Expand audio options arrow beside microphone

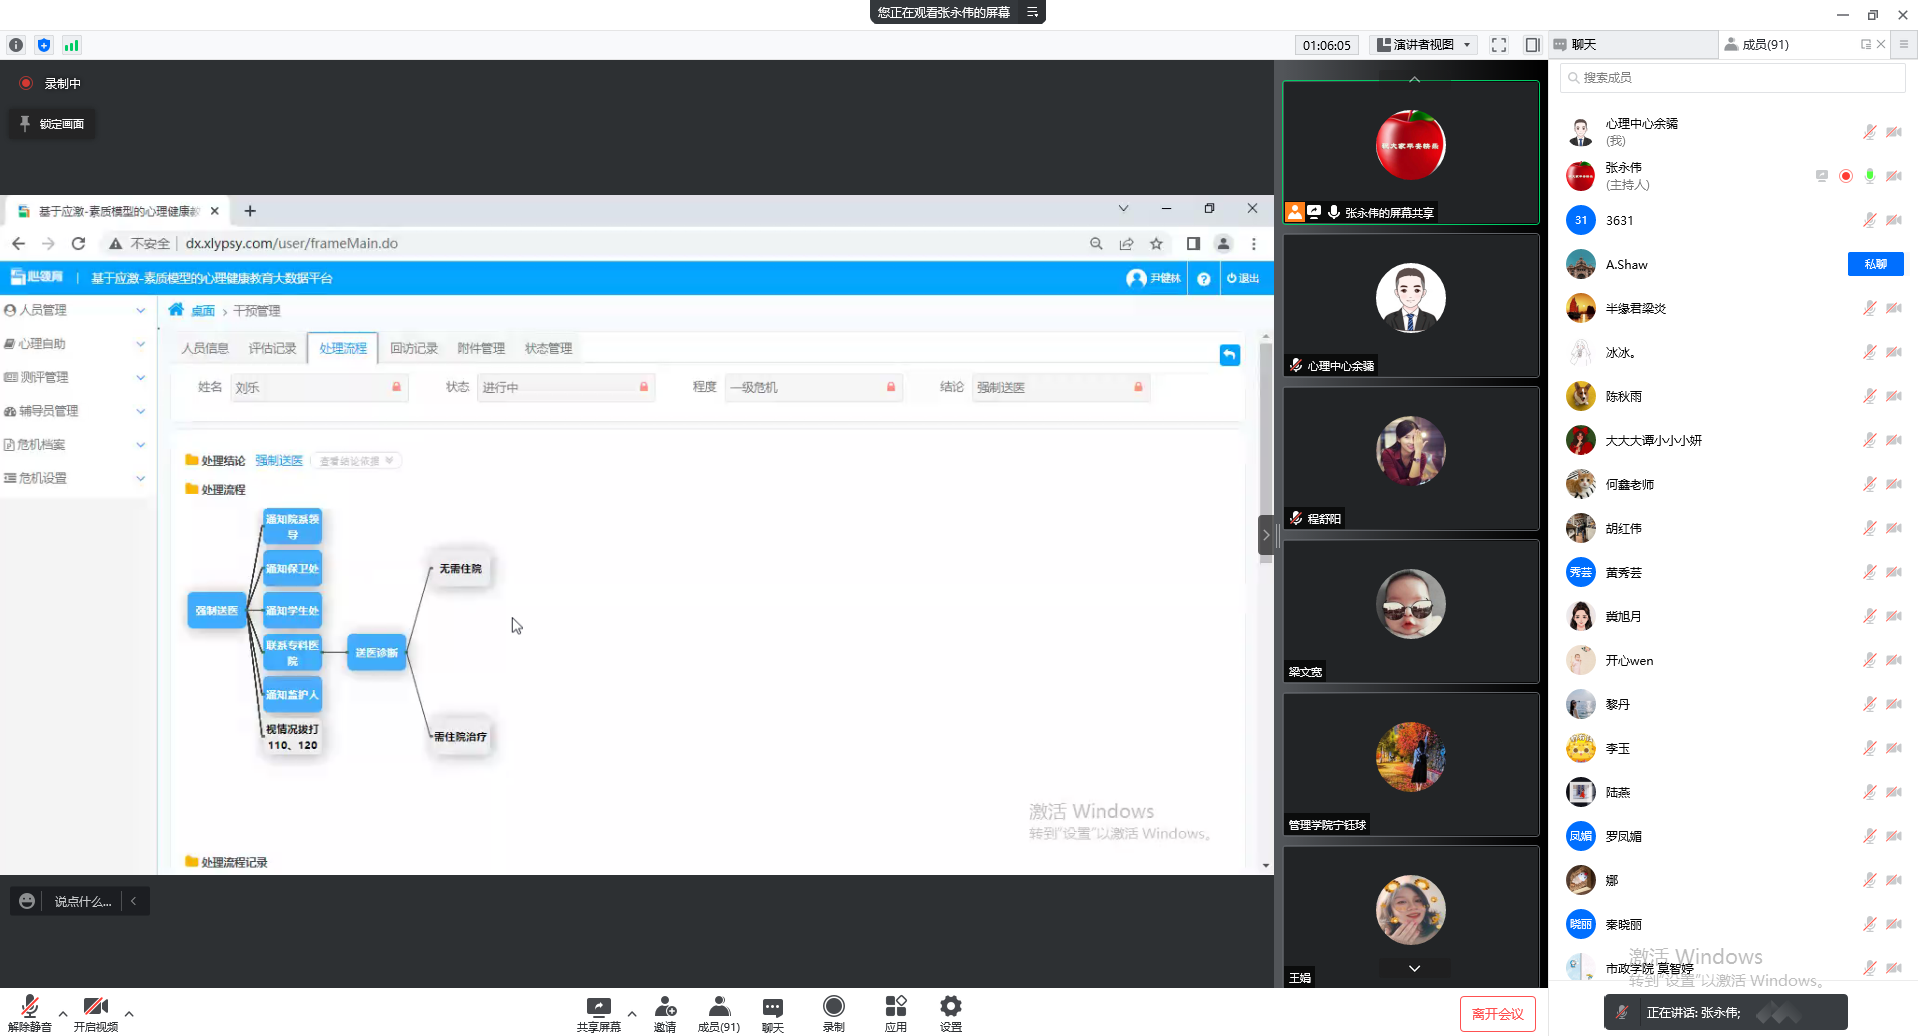[63, 1013]
